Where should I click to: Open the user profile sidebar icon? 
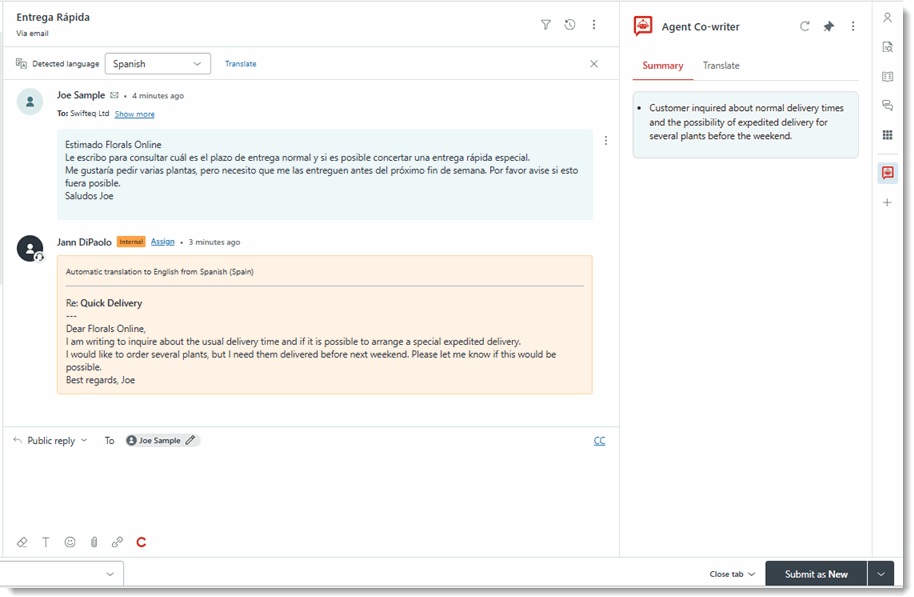[x=887, y=17]
